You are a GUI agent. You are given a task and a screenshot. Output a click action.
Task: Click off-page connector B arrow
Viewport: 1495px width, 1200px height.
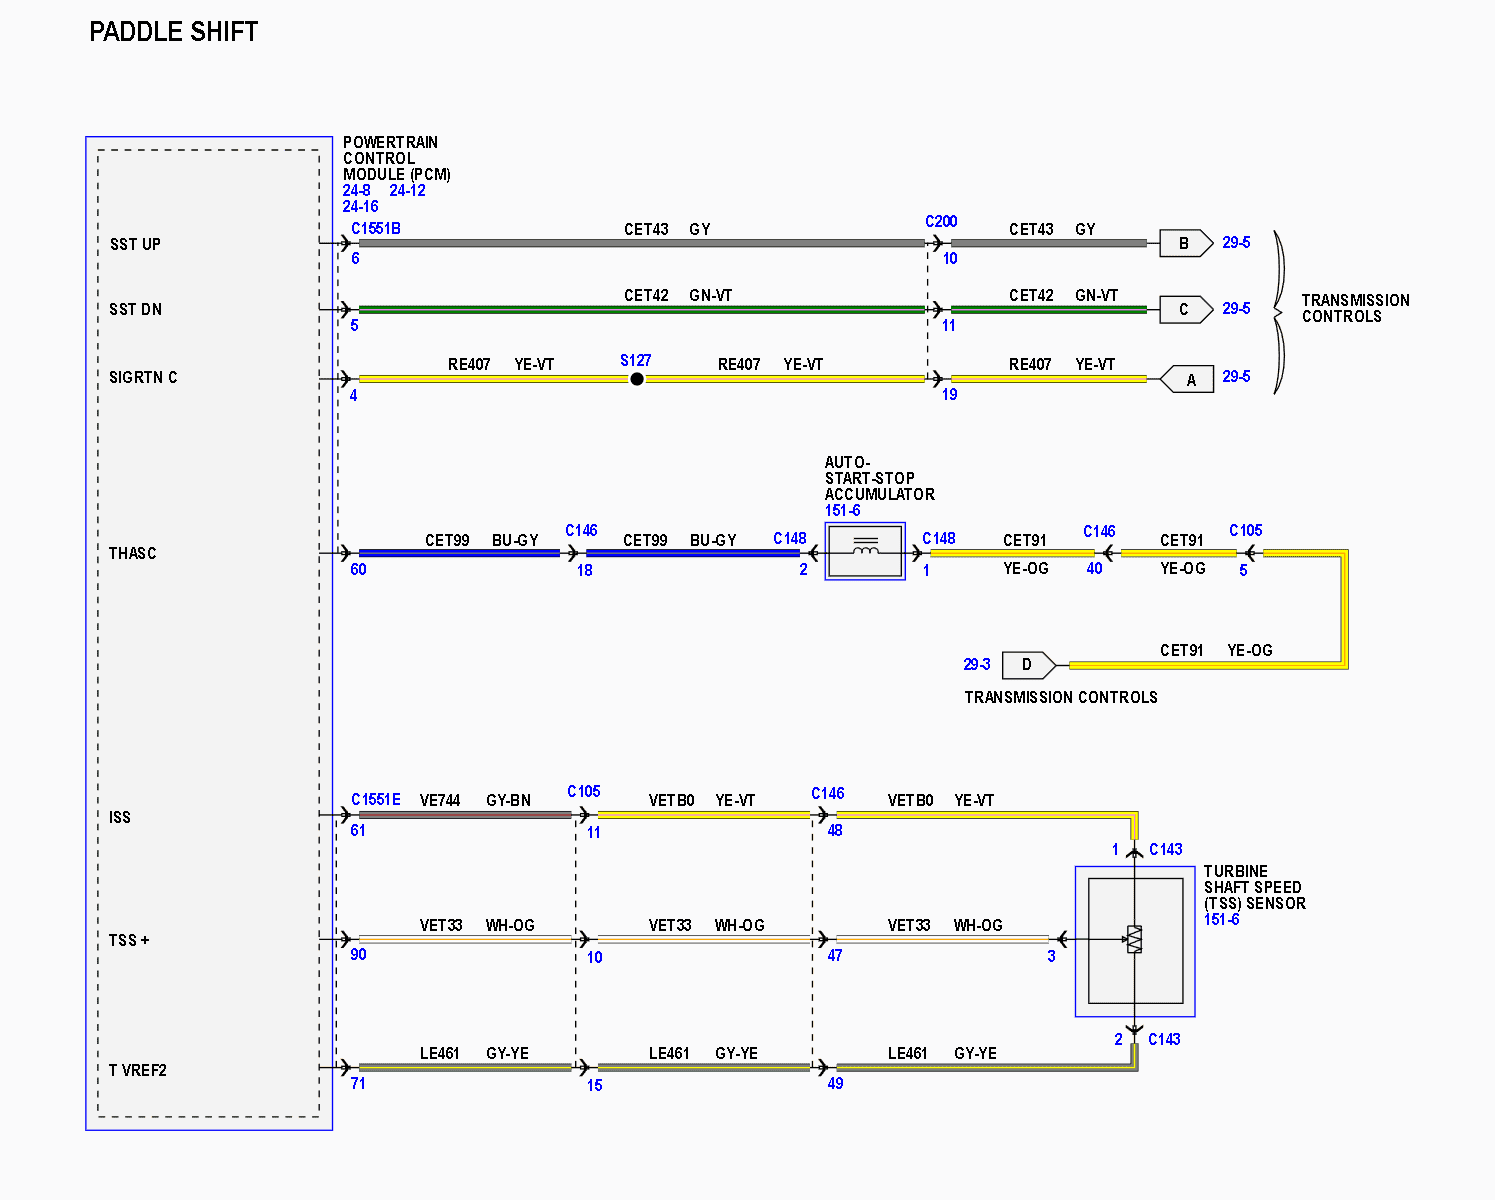1186,243
